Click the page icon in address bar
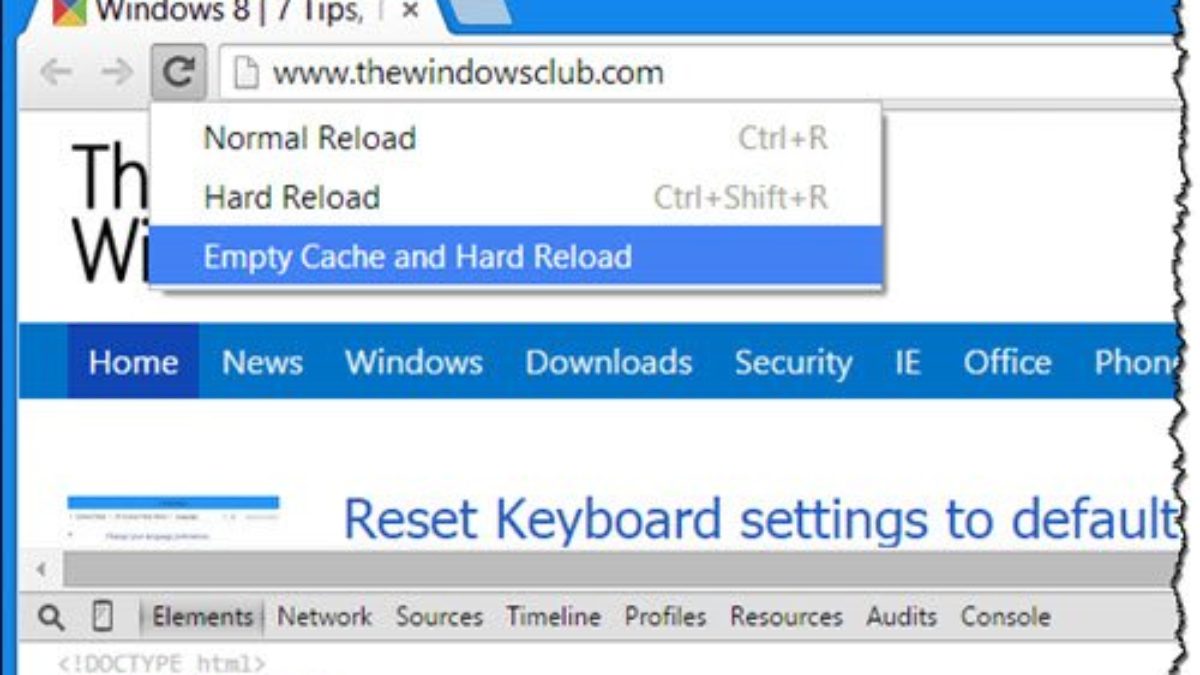 pos(245,73)
